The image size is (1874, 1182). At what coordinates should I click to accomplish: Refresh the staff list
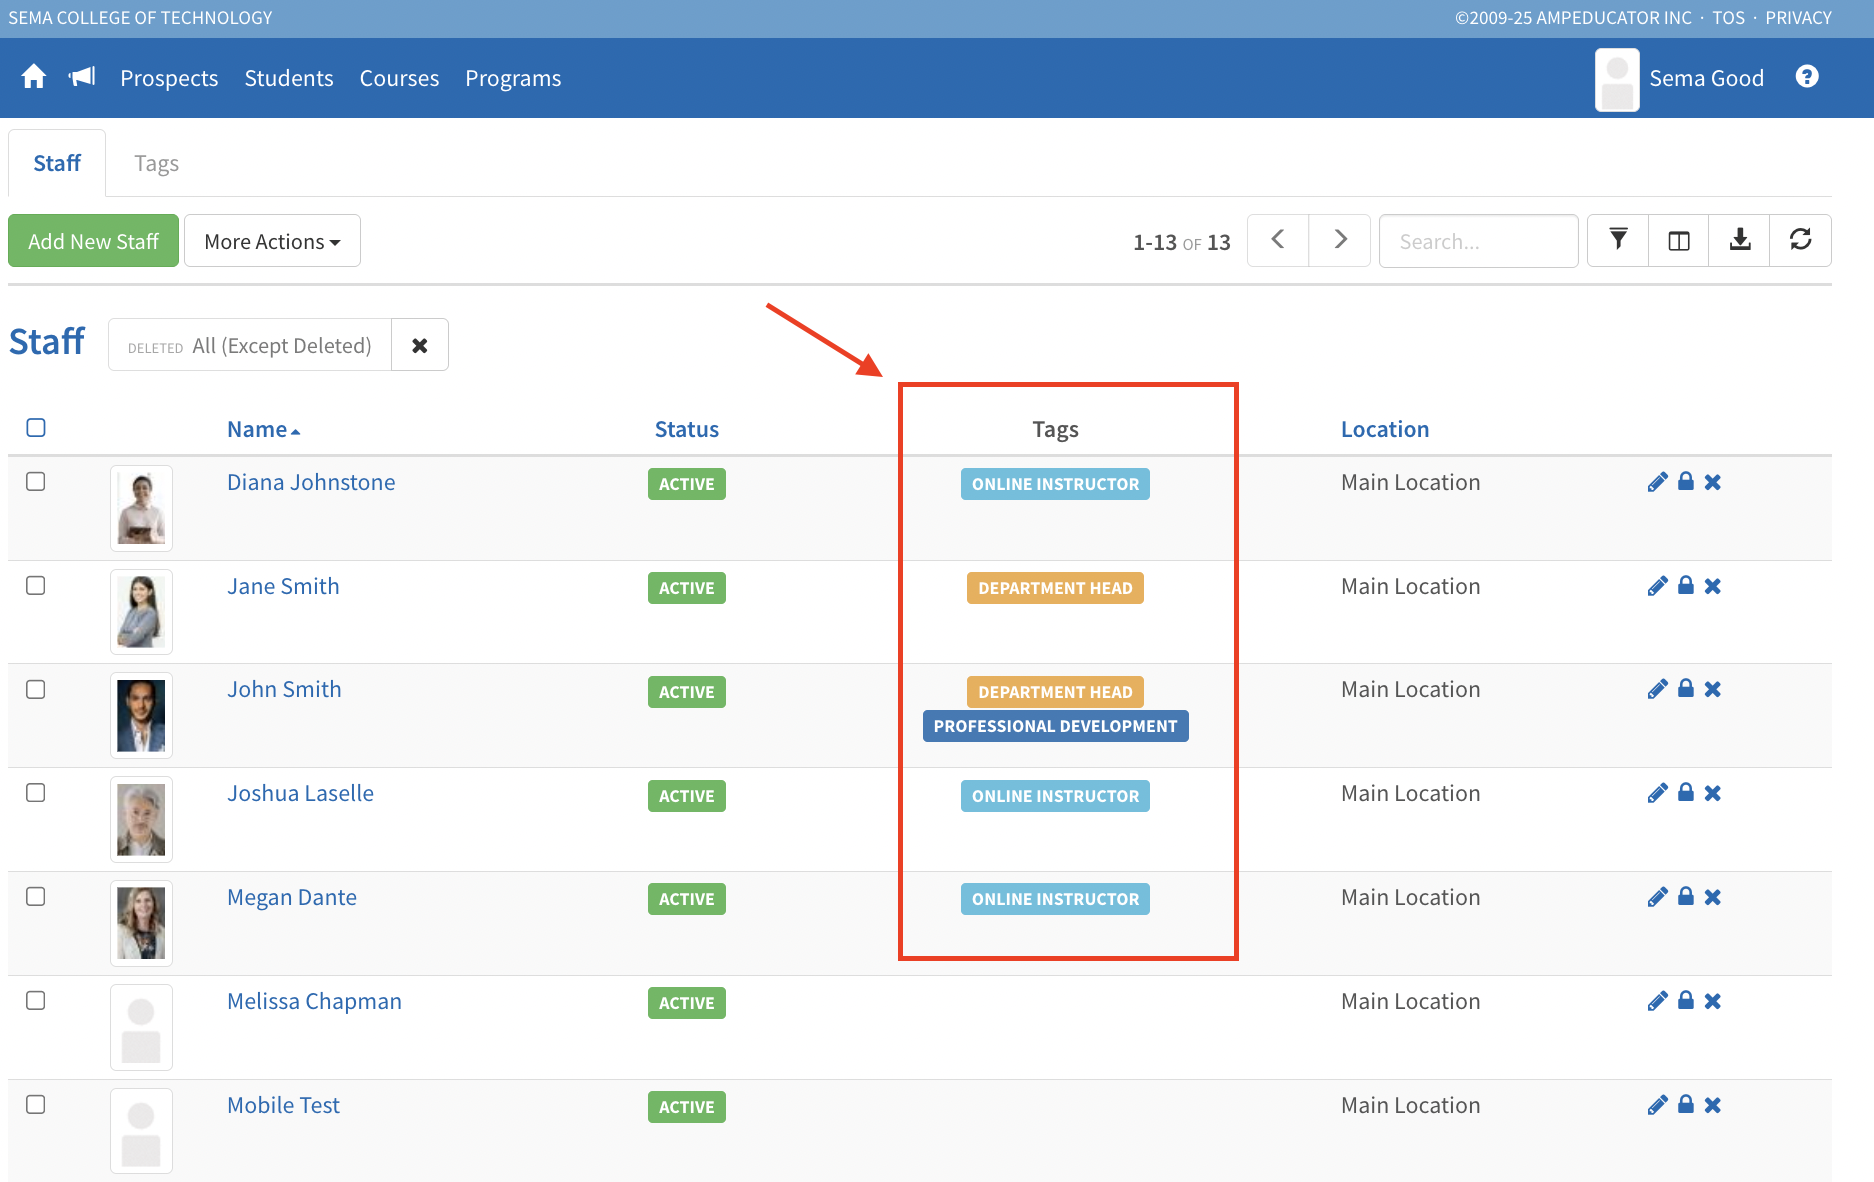tap(1800, 240)
